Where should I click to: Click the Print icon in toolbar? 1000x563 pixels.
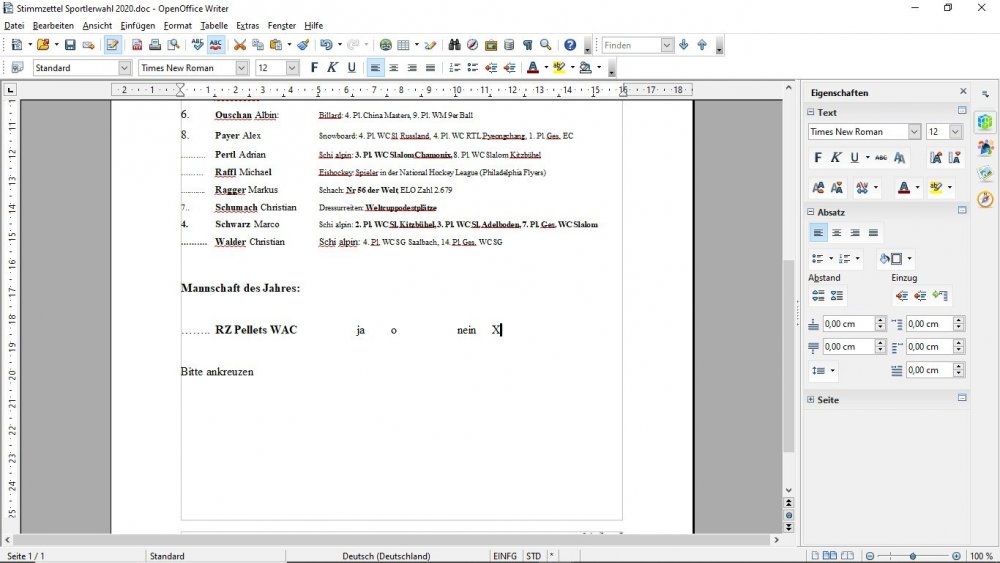155,45
